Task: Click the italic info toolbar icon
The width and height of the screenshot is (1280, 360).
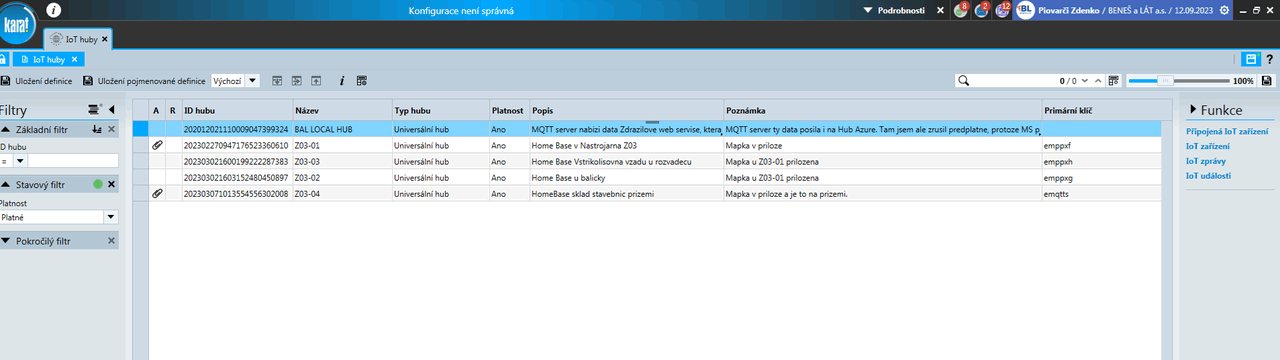Action: [342, 80]
